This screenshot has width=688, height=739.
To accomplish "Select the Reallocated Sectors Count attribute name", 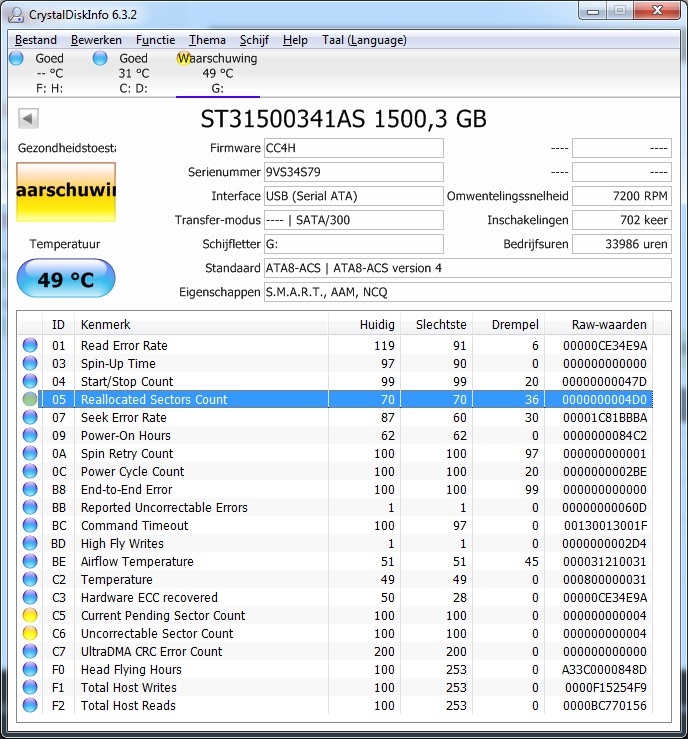I will [154, 400].
